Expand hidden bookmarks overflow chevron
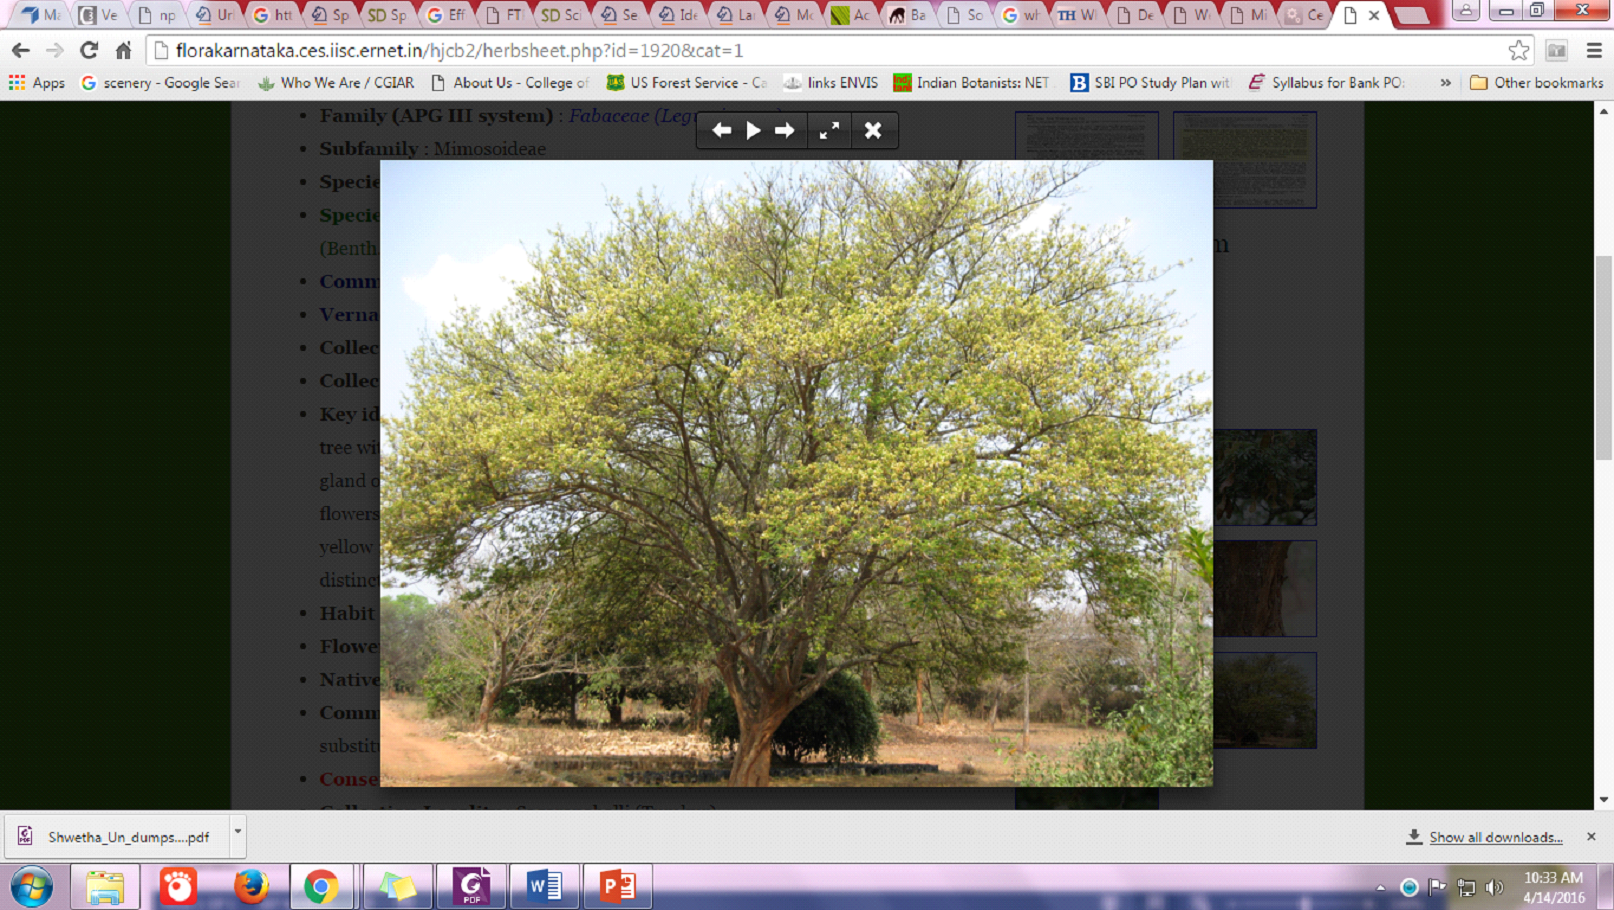This screenshot has height=910, width=1614. click(x=1445, y=83)
